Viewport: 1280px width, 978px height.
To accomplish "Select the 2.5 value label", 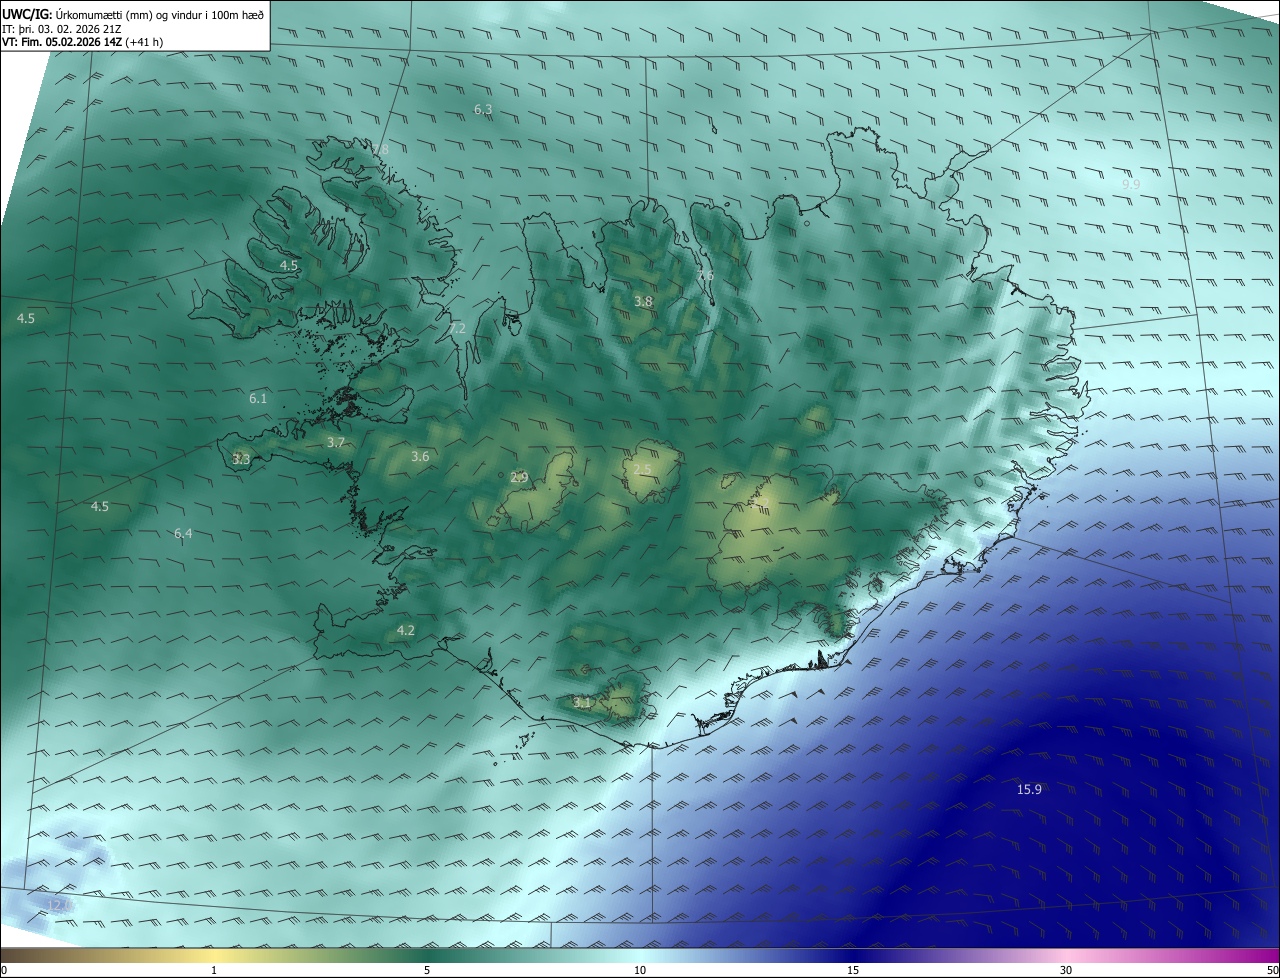I will pos(643,470).
